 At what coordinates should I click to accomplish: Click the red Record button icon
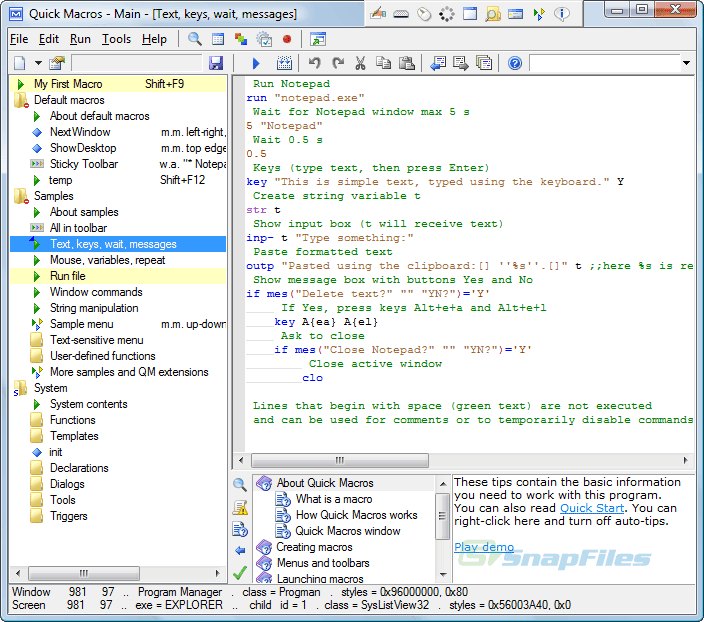click(287, 40)
